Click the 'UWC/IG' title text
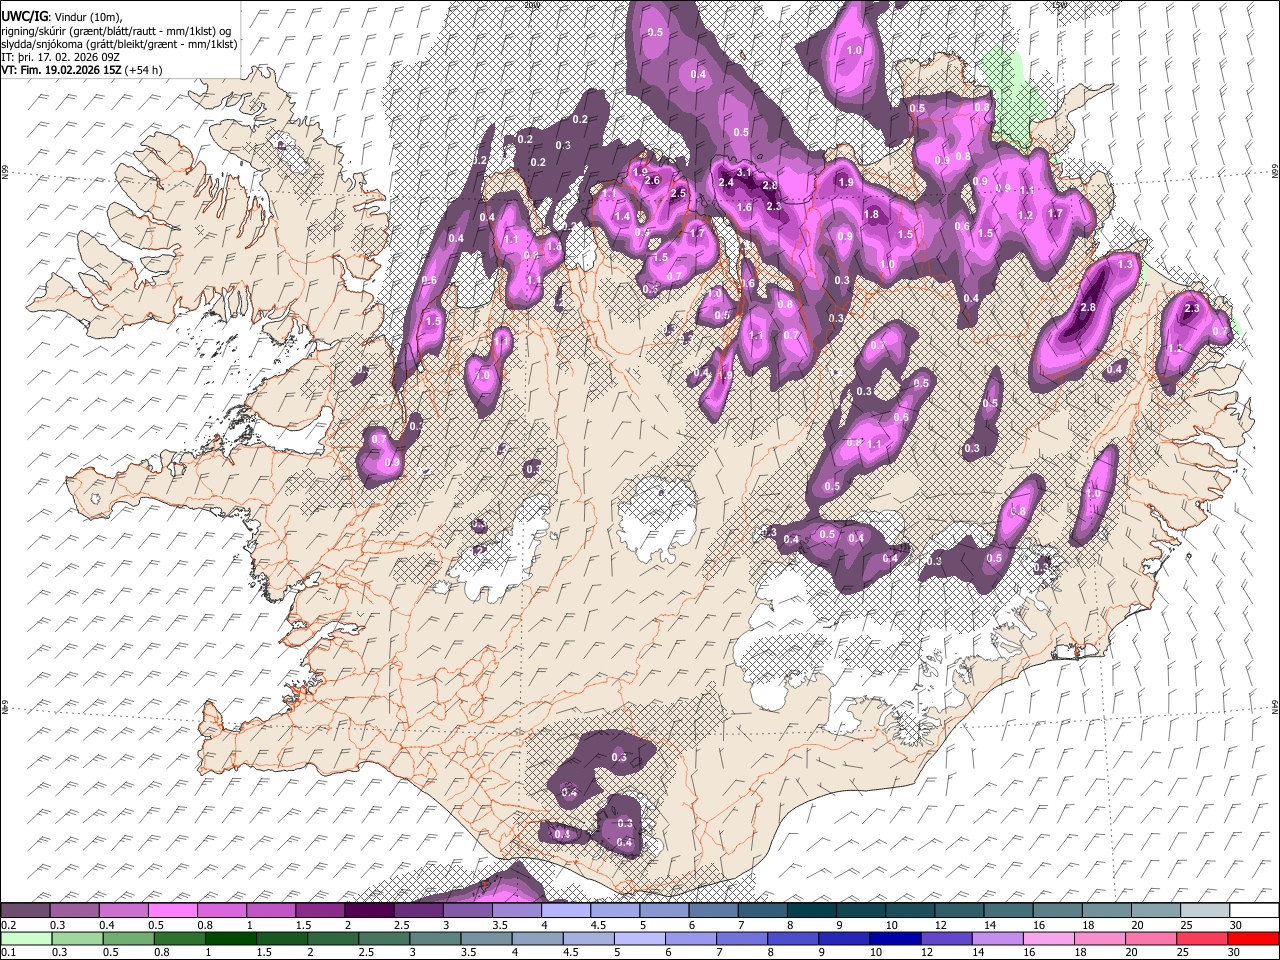The width and height of the screenshot is (1280, 960). click(23, 17)
